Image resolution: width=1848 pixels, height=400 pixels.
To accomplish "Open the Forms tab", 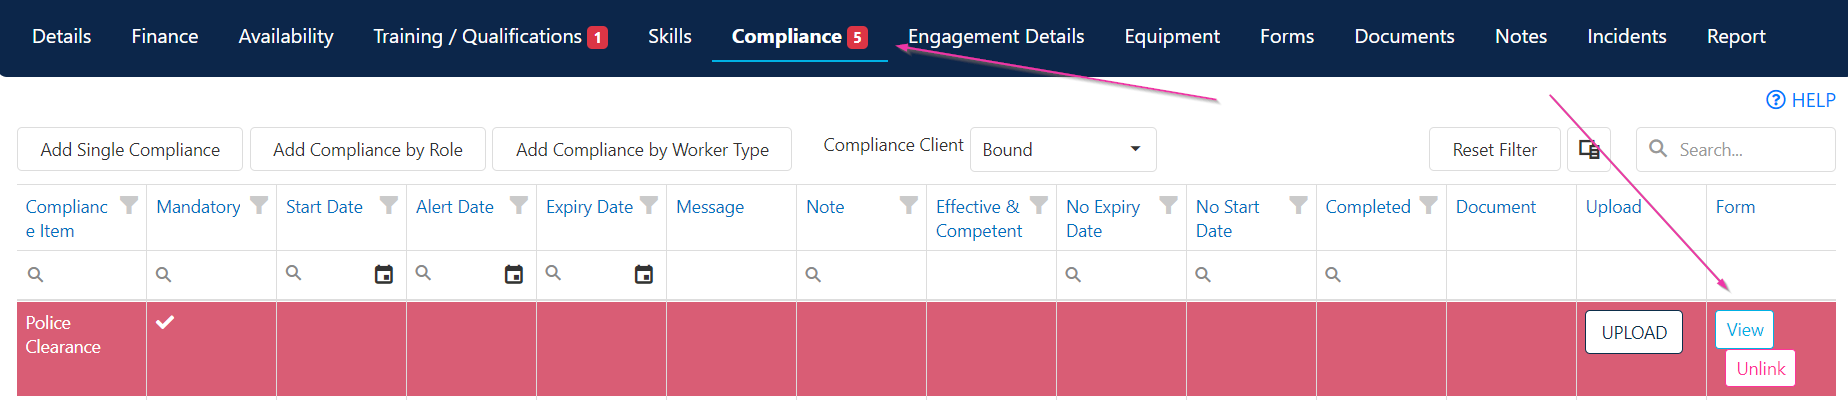I will click(1287, 37).
